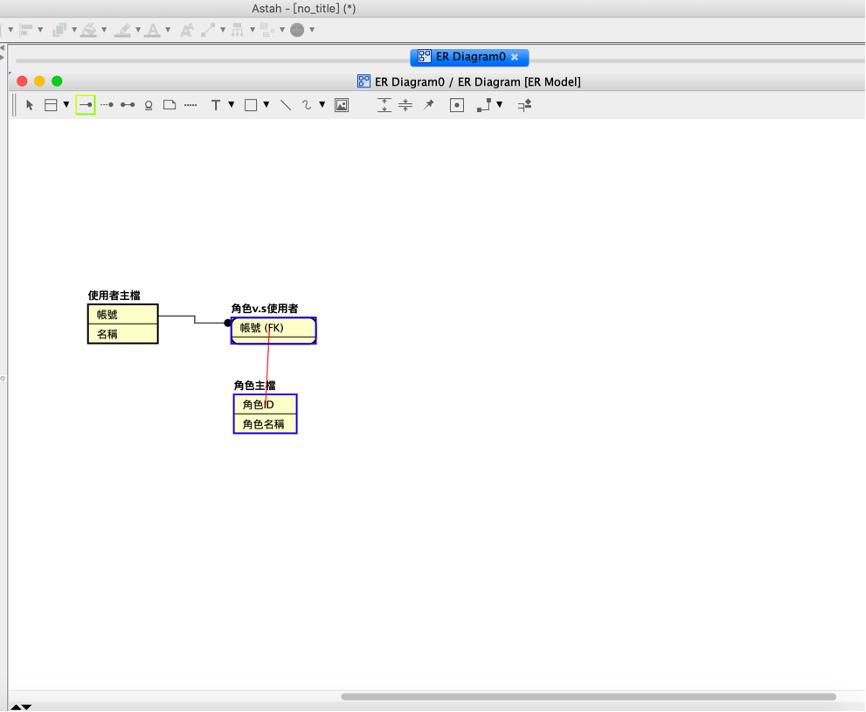Open the Entity tool dropdown arrow
This screenshot has width=866, height=712.
tap(66, 104)
